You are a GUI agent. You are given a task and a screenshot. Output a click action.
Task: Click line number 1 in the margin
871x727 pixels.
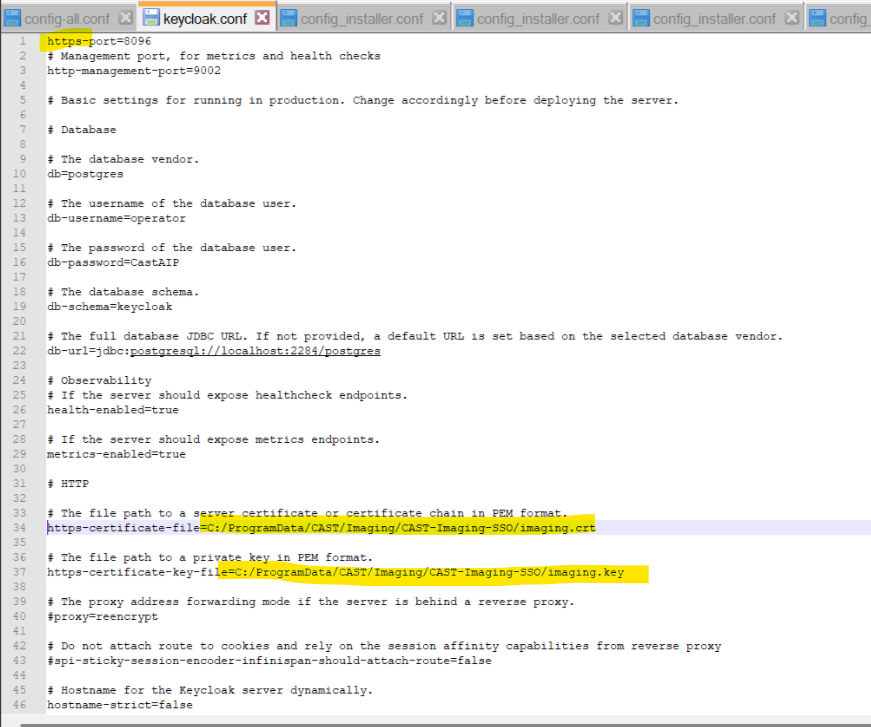pos(22,42)
